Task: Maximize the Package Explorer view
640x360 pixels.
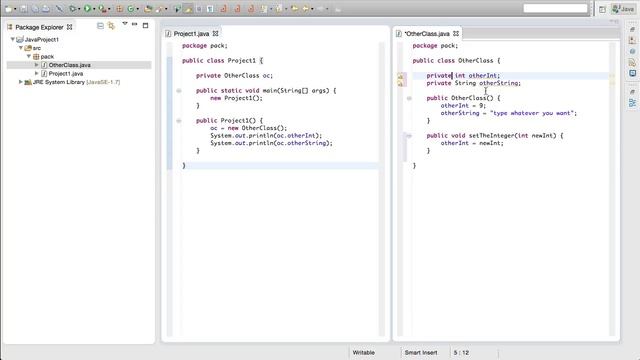Action: click(145, 25)
